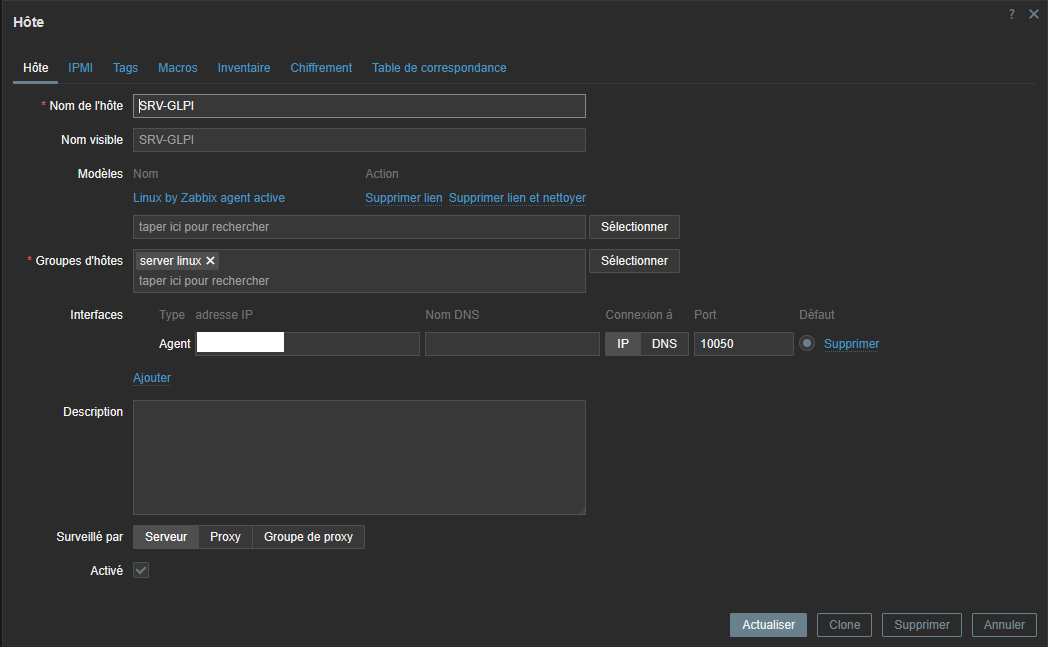Open the IPMI tab

[80, 68]
